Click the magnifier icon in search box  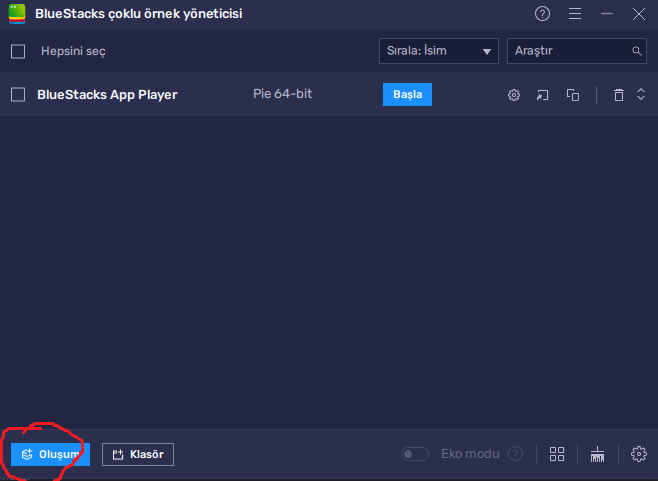click(637, 51)
